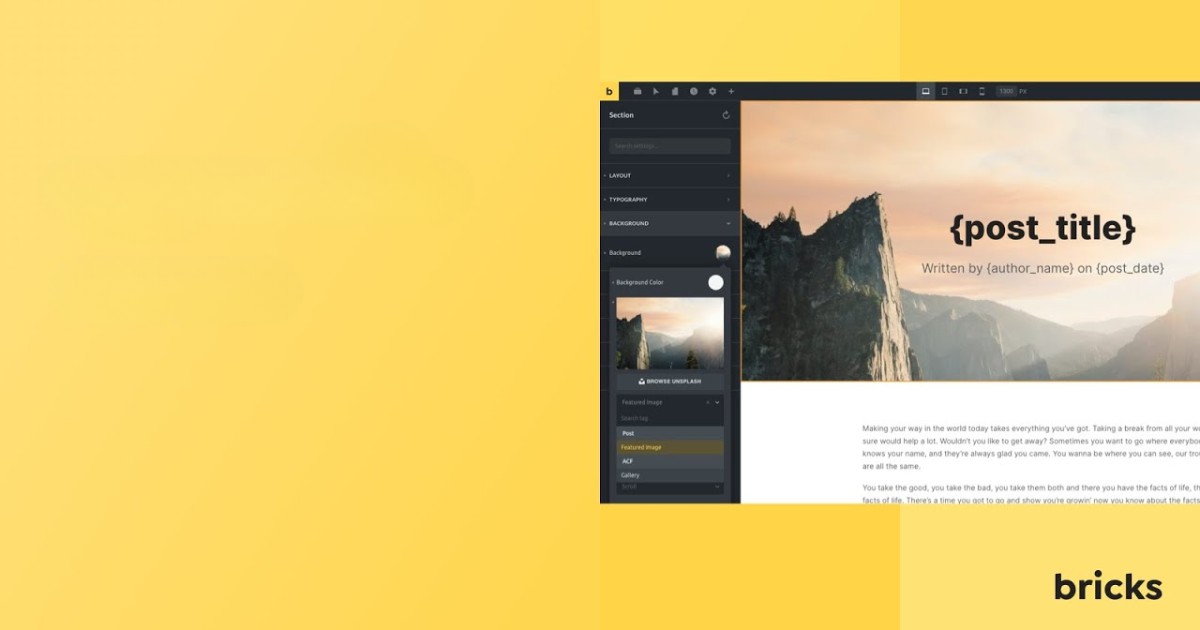Open the pages icon in the top toolbar
1200x630 pixels.
coord(675,90)
